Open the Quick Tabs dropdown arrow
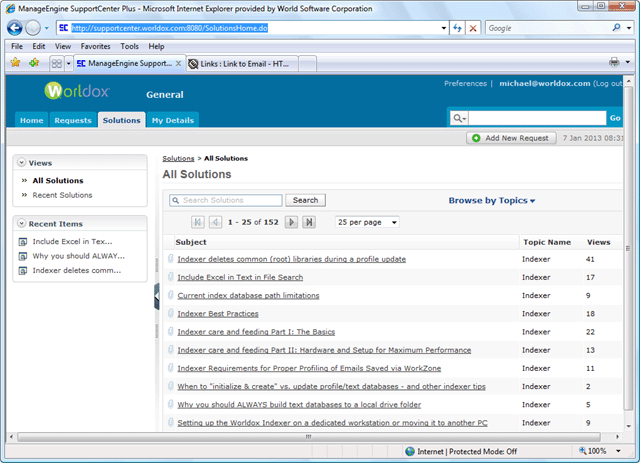640x463 pixels. tap(69, 63)
